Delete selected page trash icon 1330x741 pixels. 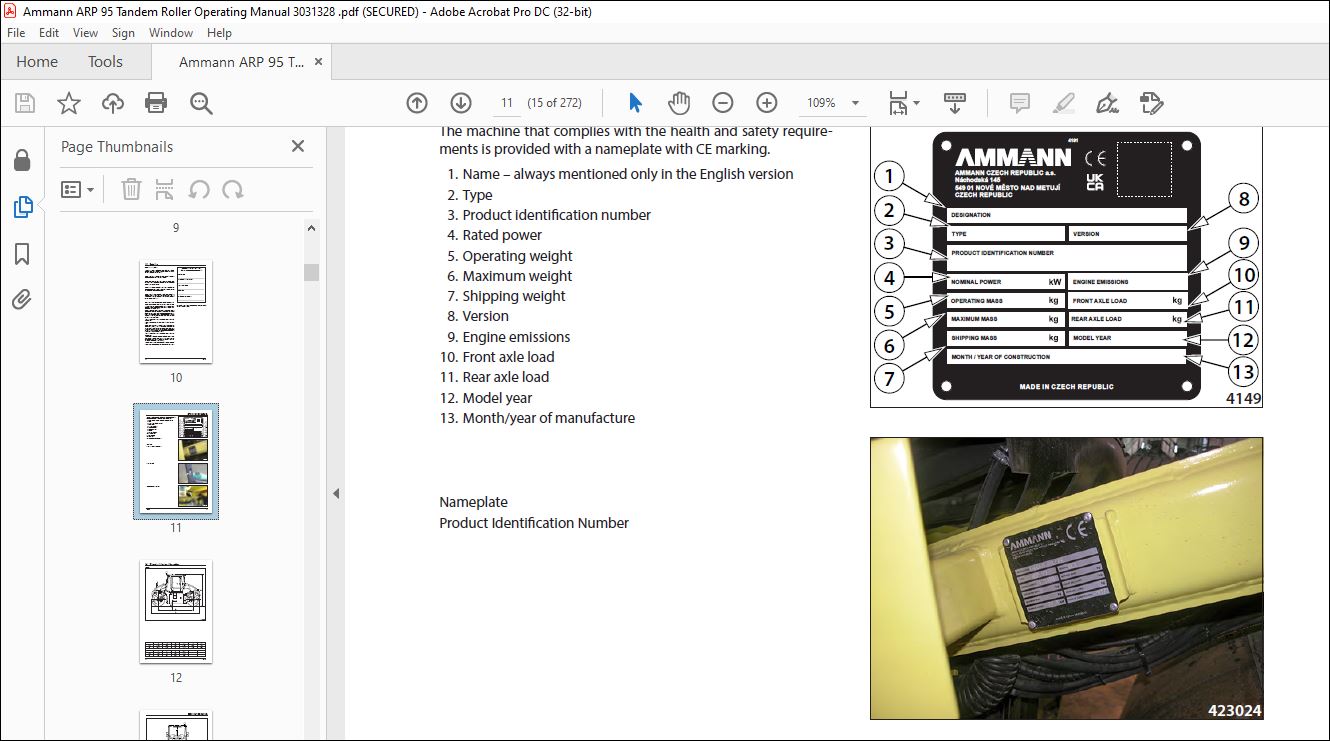131,189
